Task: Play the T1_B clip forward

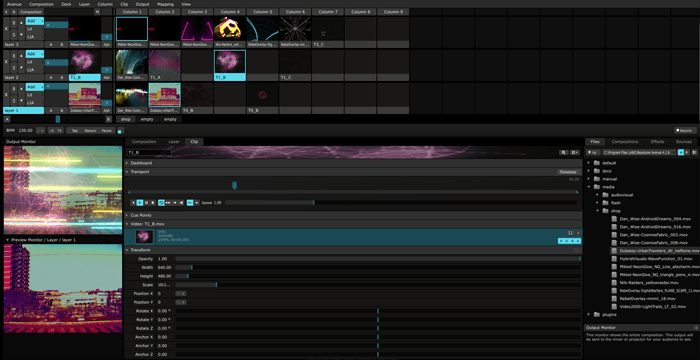Action: click(x=140, y=202)
